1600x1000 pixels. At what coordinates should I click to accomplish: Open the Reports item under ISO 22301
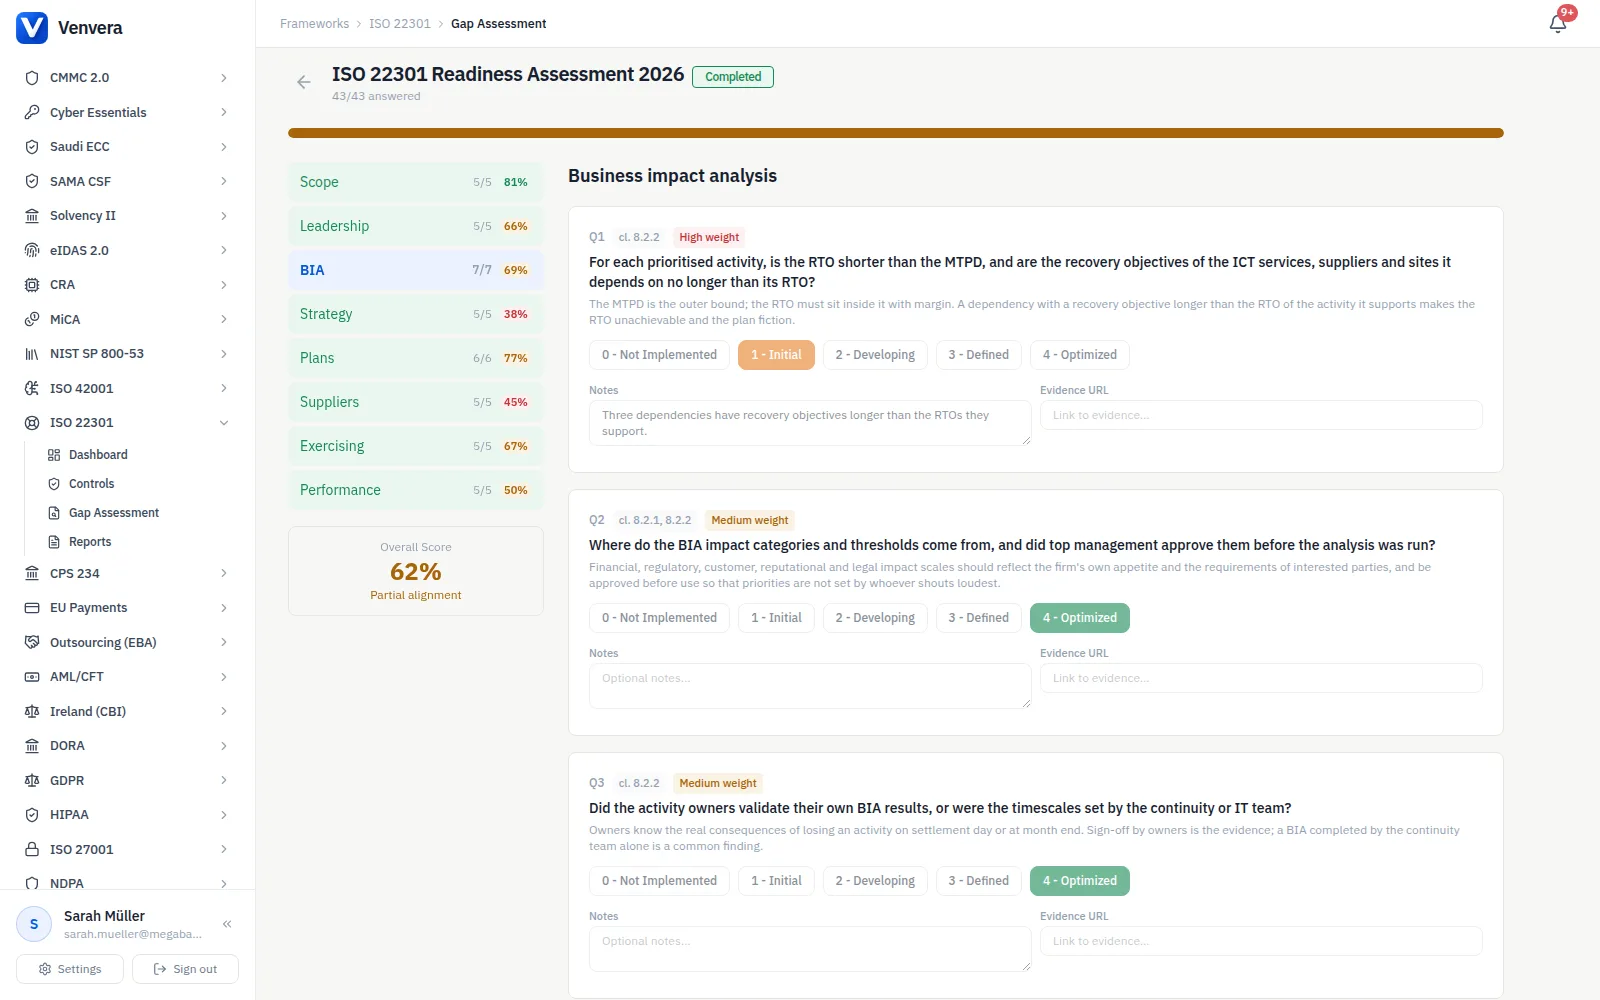[x=89, y=542]
